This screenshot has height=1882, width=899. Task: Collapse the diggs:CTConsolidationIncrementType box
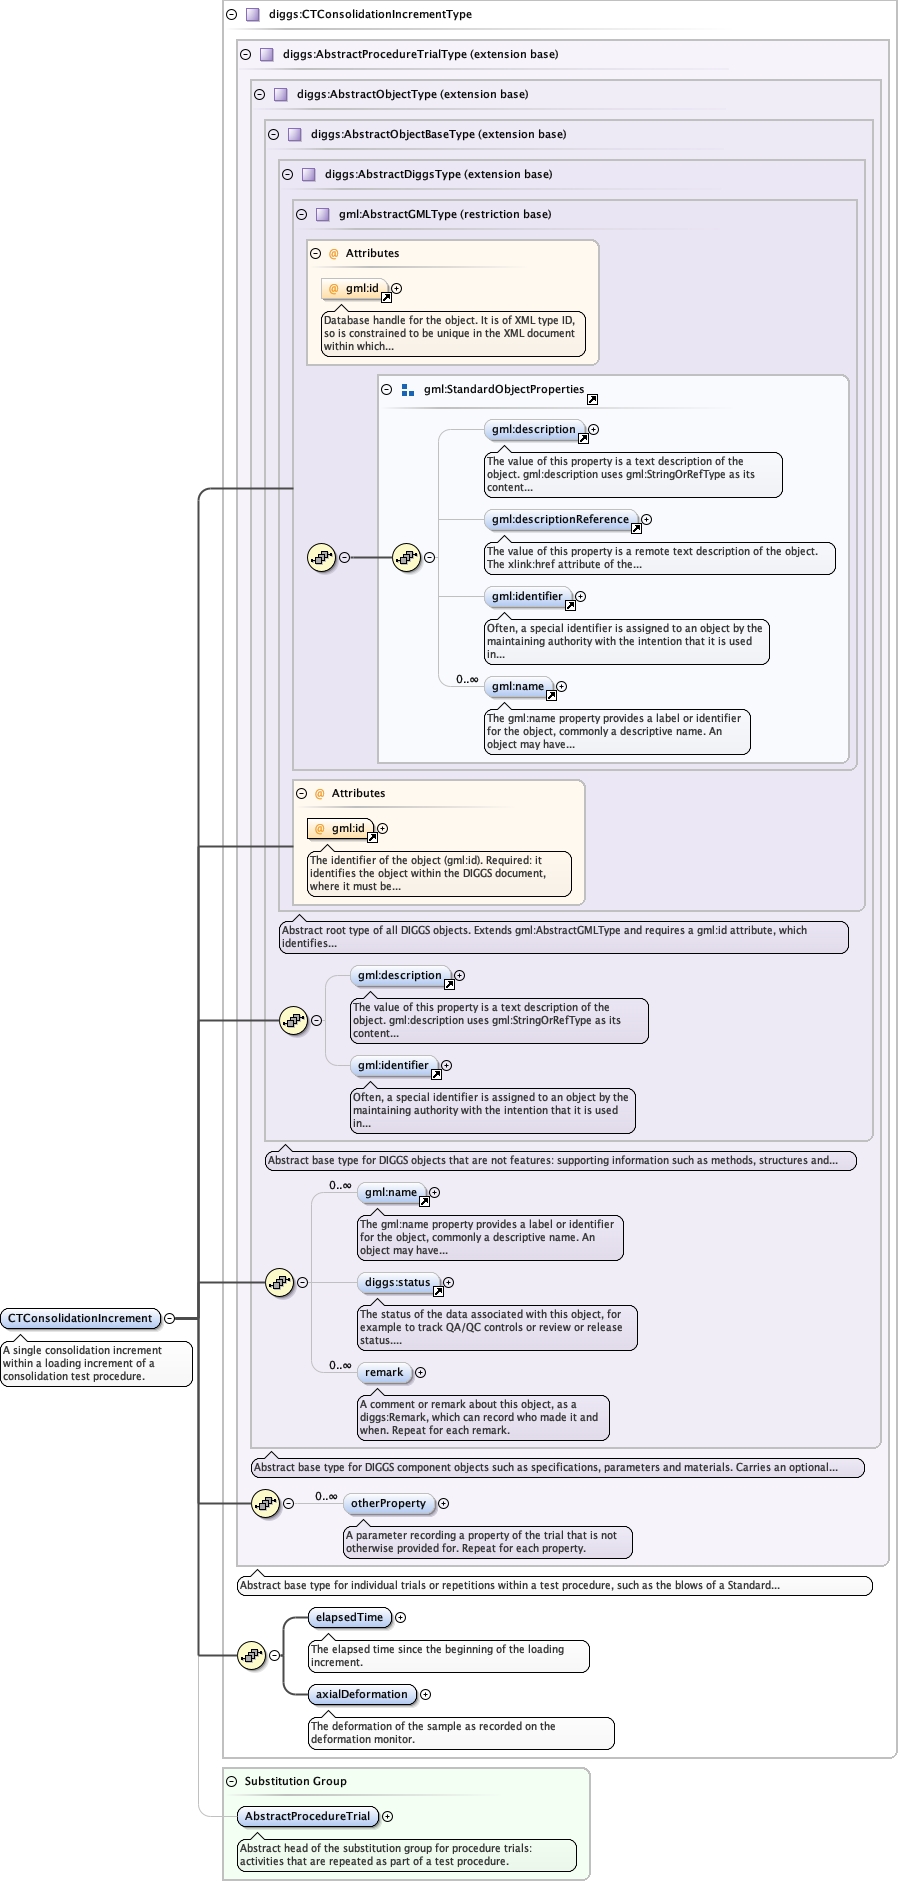pyautogui.click(x=231, y=15)
